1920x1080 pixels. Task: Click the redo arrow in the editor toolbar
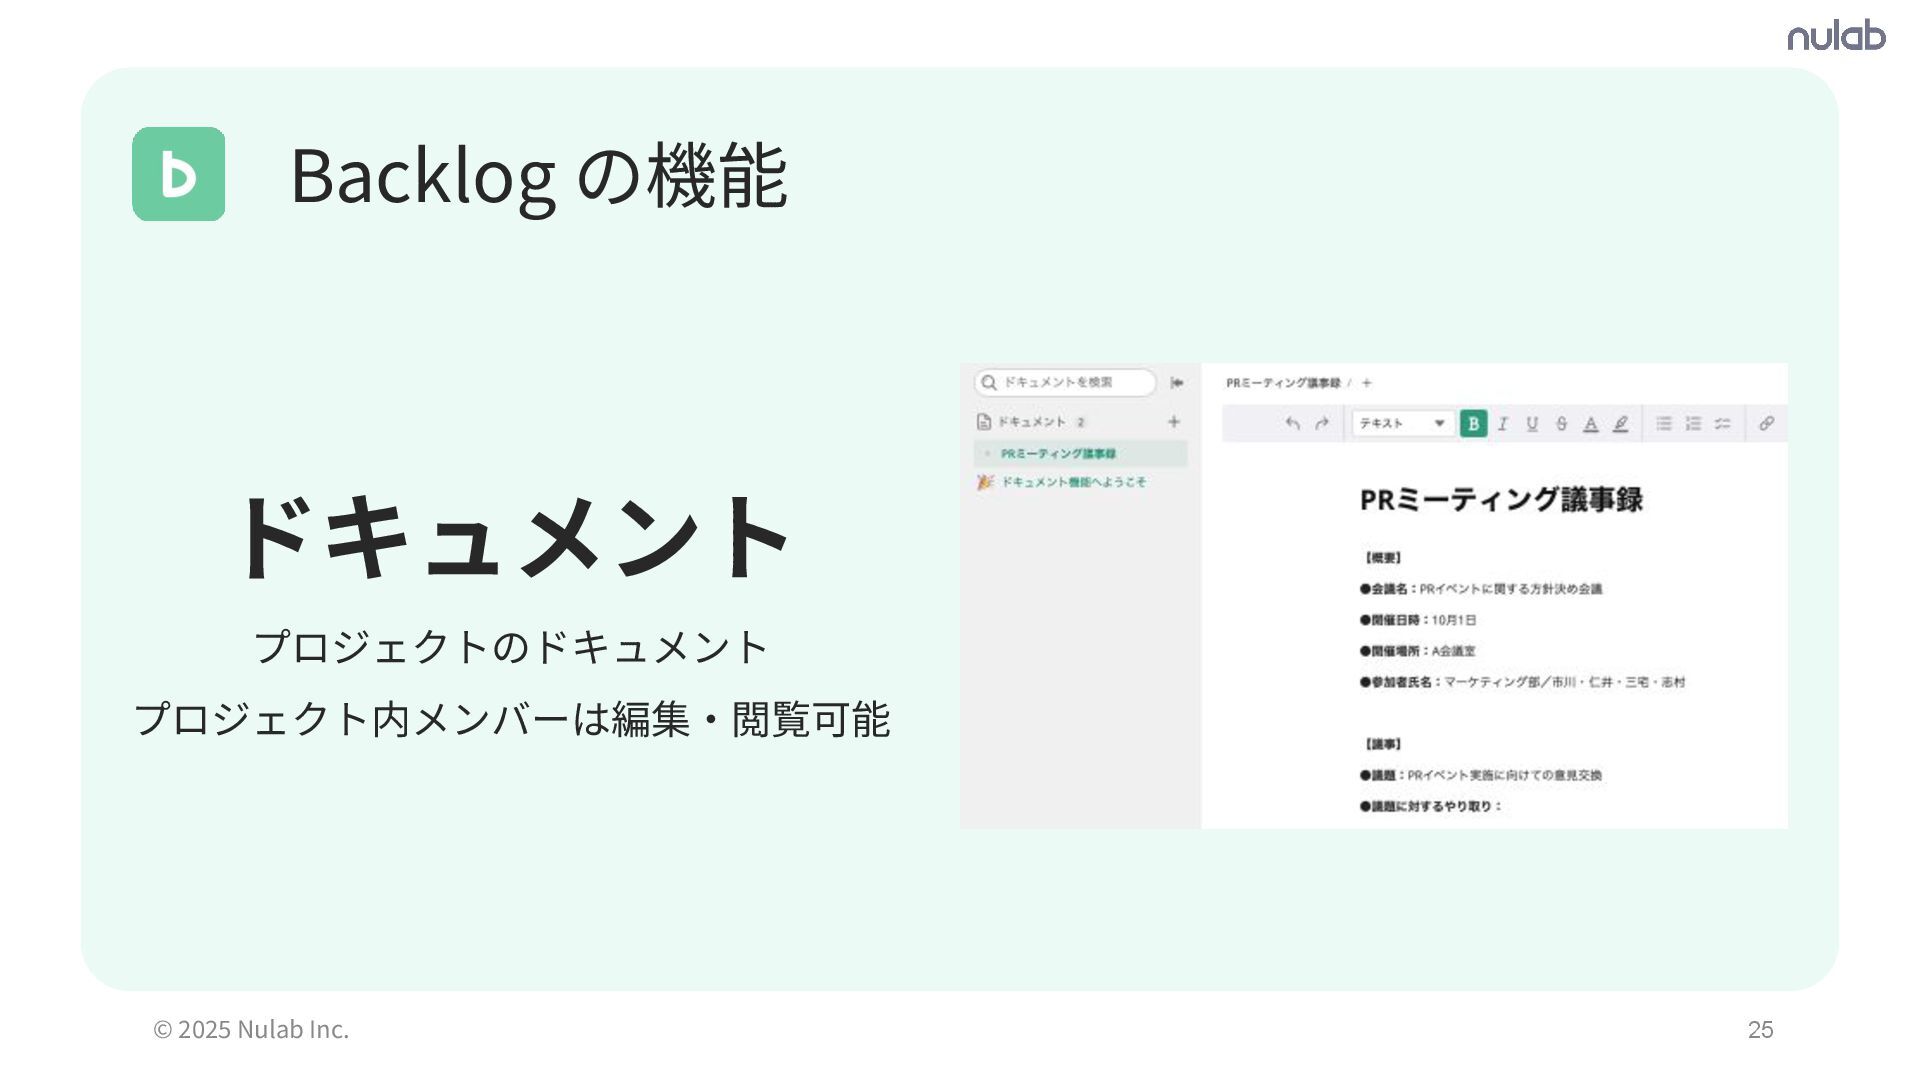point(1322,423)
